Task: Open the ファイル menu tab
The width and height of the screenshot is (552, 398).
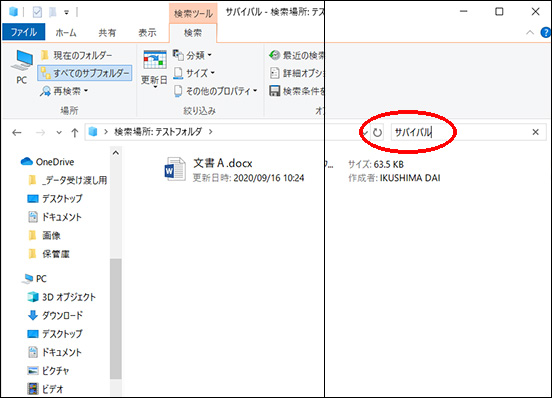Action: click(24, 32)
